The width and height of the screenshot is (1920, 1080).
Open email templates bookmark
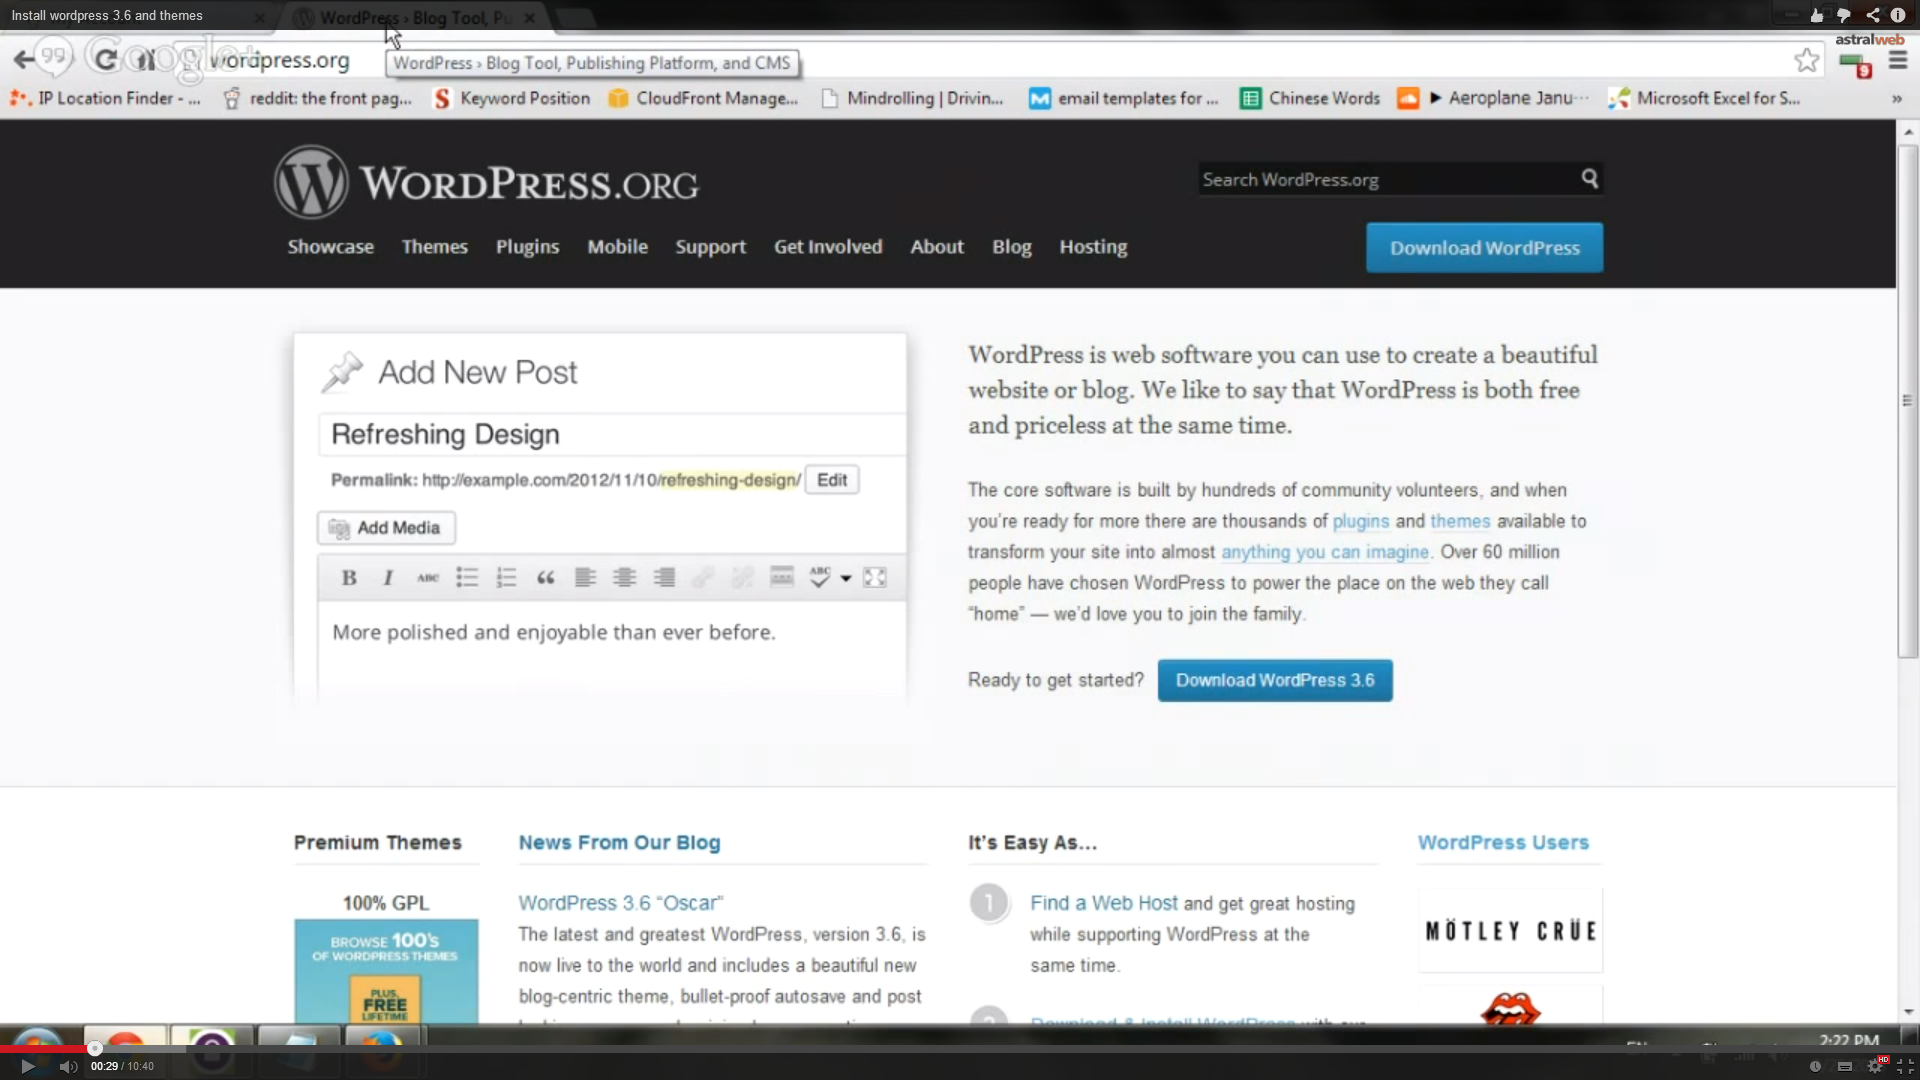click(1124, 98)
